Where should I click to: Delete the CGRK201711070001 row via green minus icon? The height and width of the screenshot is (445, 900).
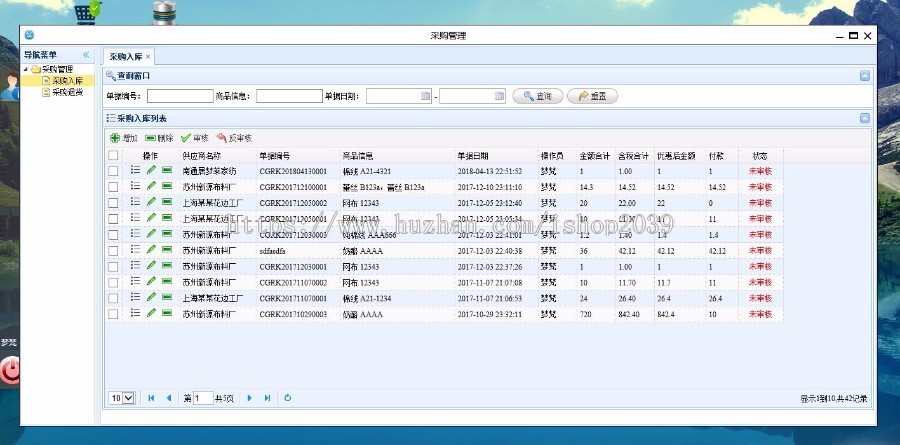tap(167, 297)
